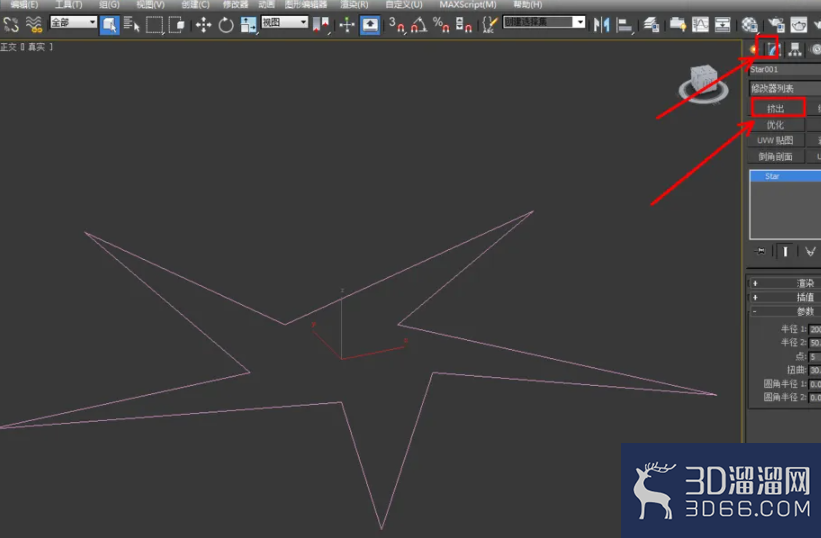Select the Move transform tool
821x538 pixels.
(x=203, y=25)
